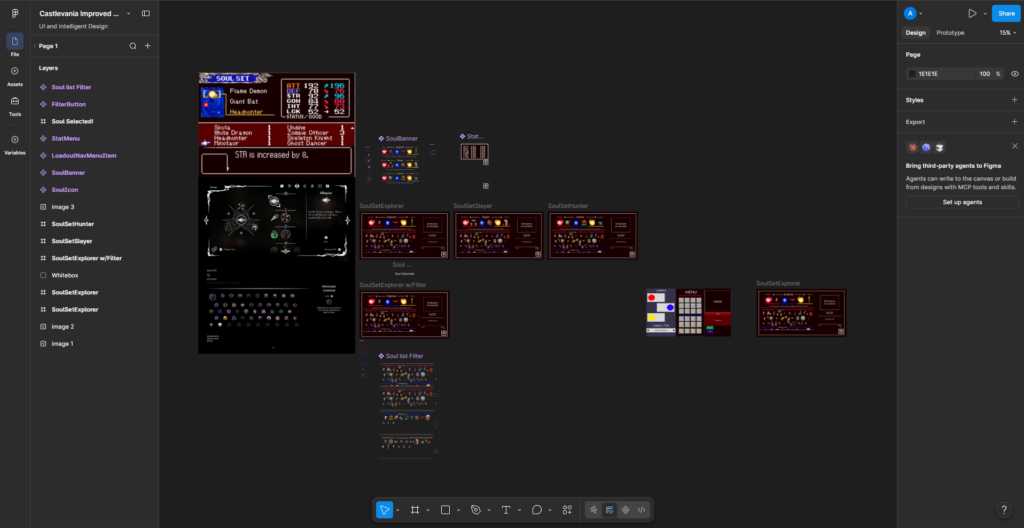Click the Share button
The height and width of the screenshot is (528, 1024).
pyautogui.click(x=1006, y=13)
